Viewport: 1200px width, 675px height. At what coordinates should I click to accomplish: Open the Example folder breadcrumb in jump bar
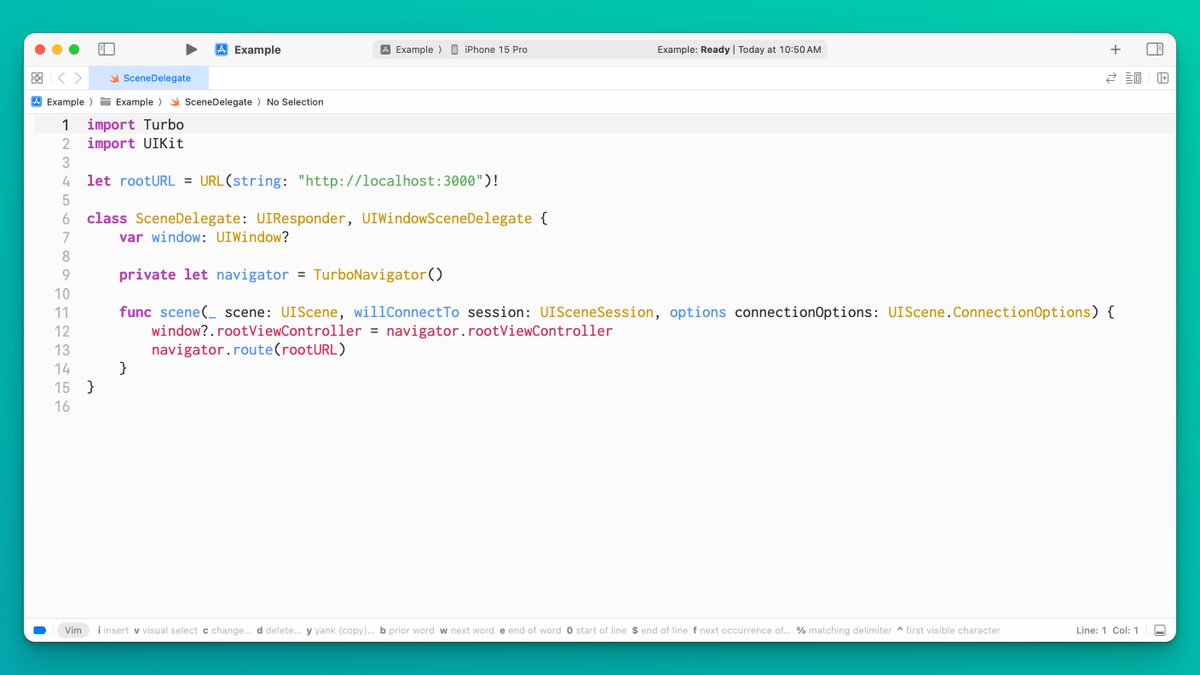click(x=126, y=102)
